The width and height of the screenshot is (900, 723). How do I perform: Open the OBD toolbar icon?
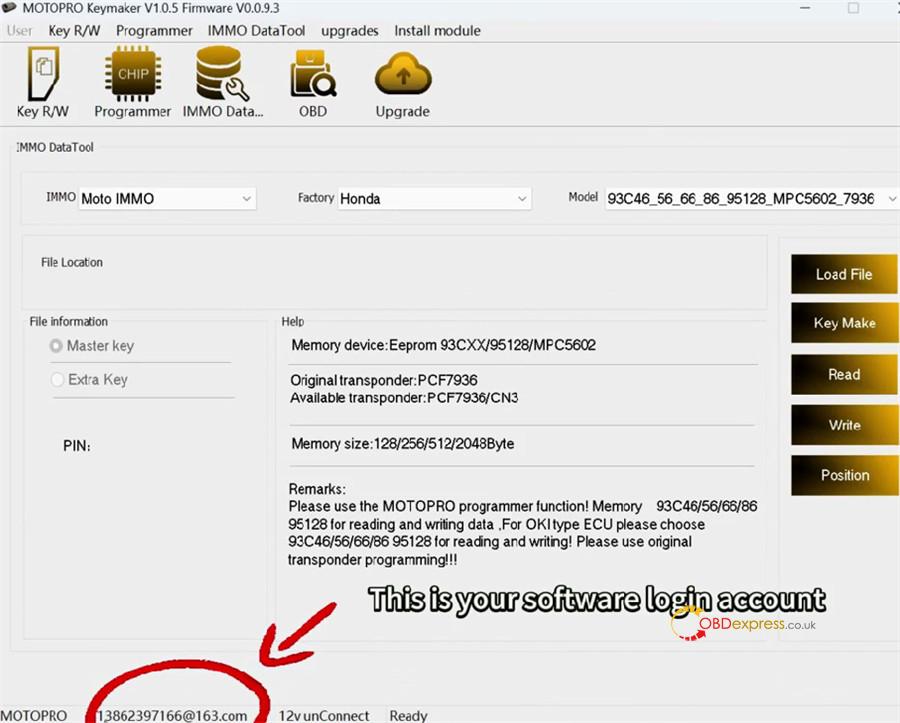pos(313,83)
